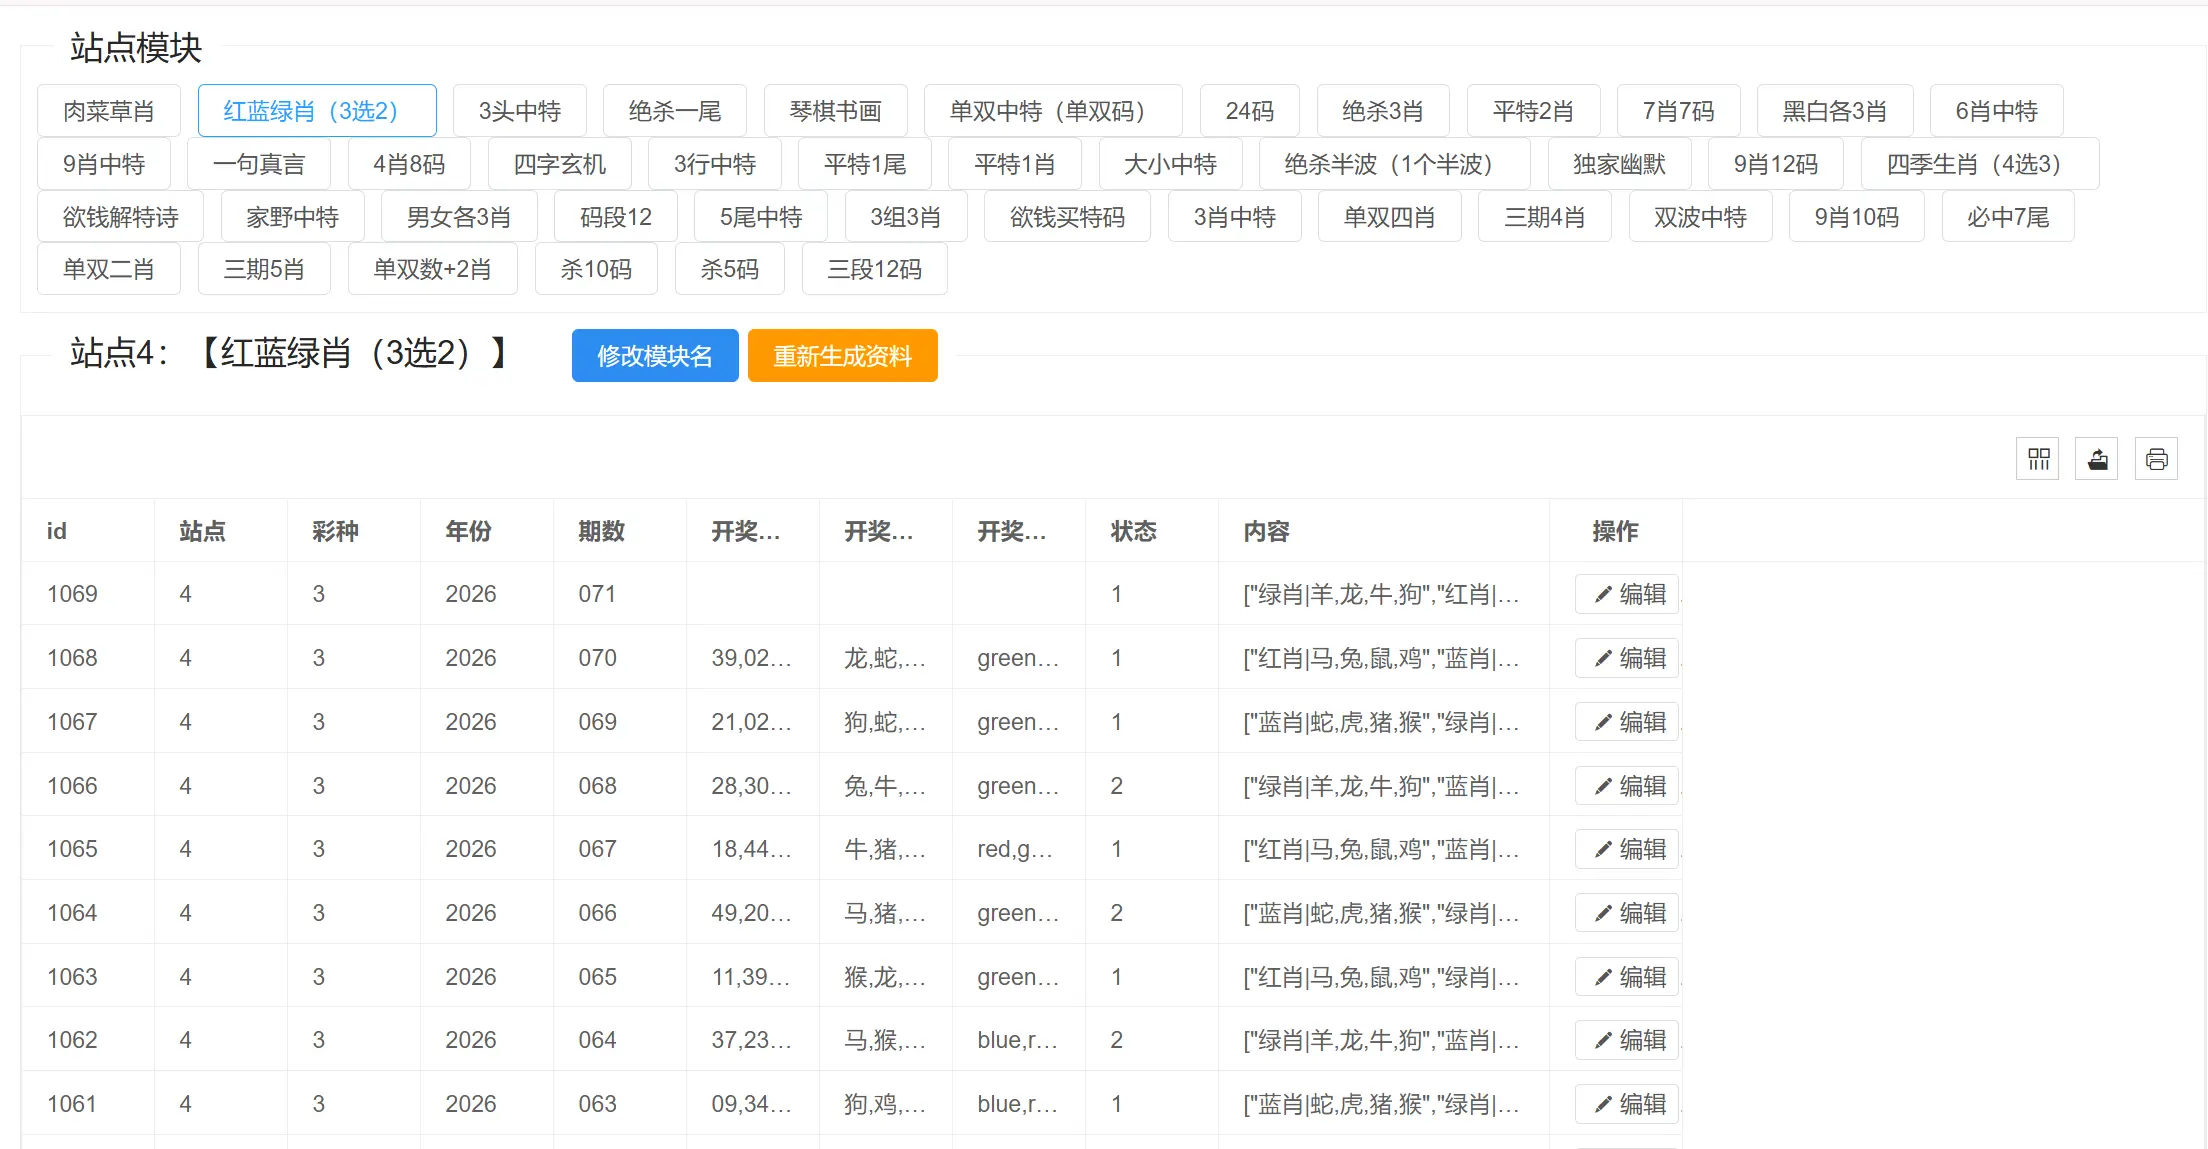The height and width of the screenshot is (1149, 2208).
Task: Click the 期数 column header
Action: pos(601,531)
